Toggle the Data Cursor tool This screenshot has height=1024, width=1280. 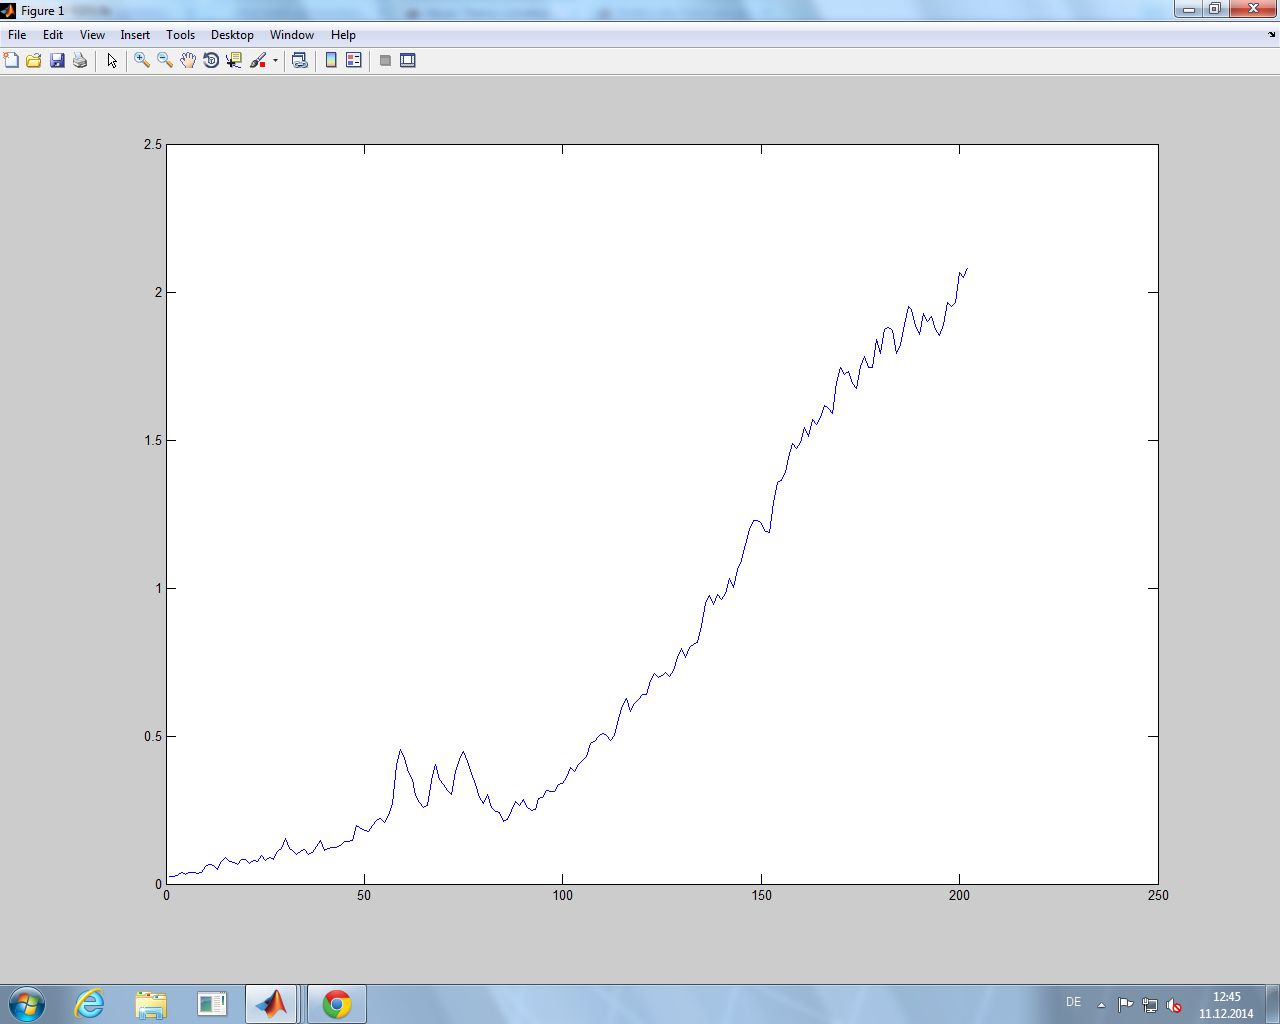pyautogui.click(x=234, y=61)
